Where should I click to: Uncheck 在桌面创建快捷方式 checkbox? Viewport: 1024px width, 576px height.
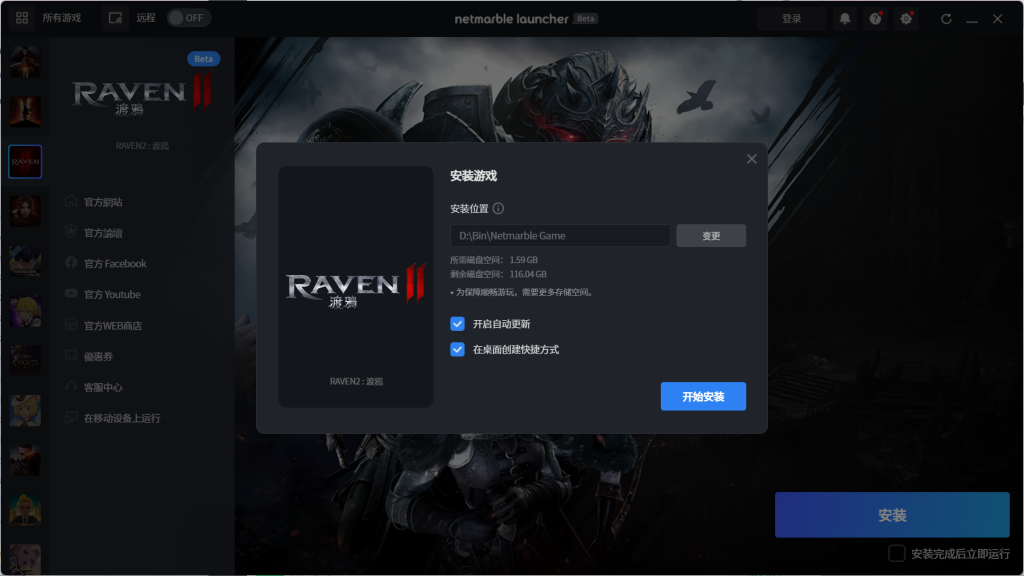point(457,349)
